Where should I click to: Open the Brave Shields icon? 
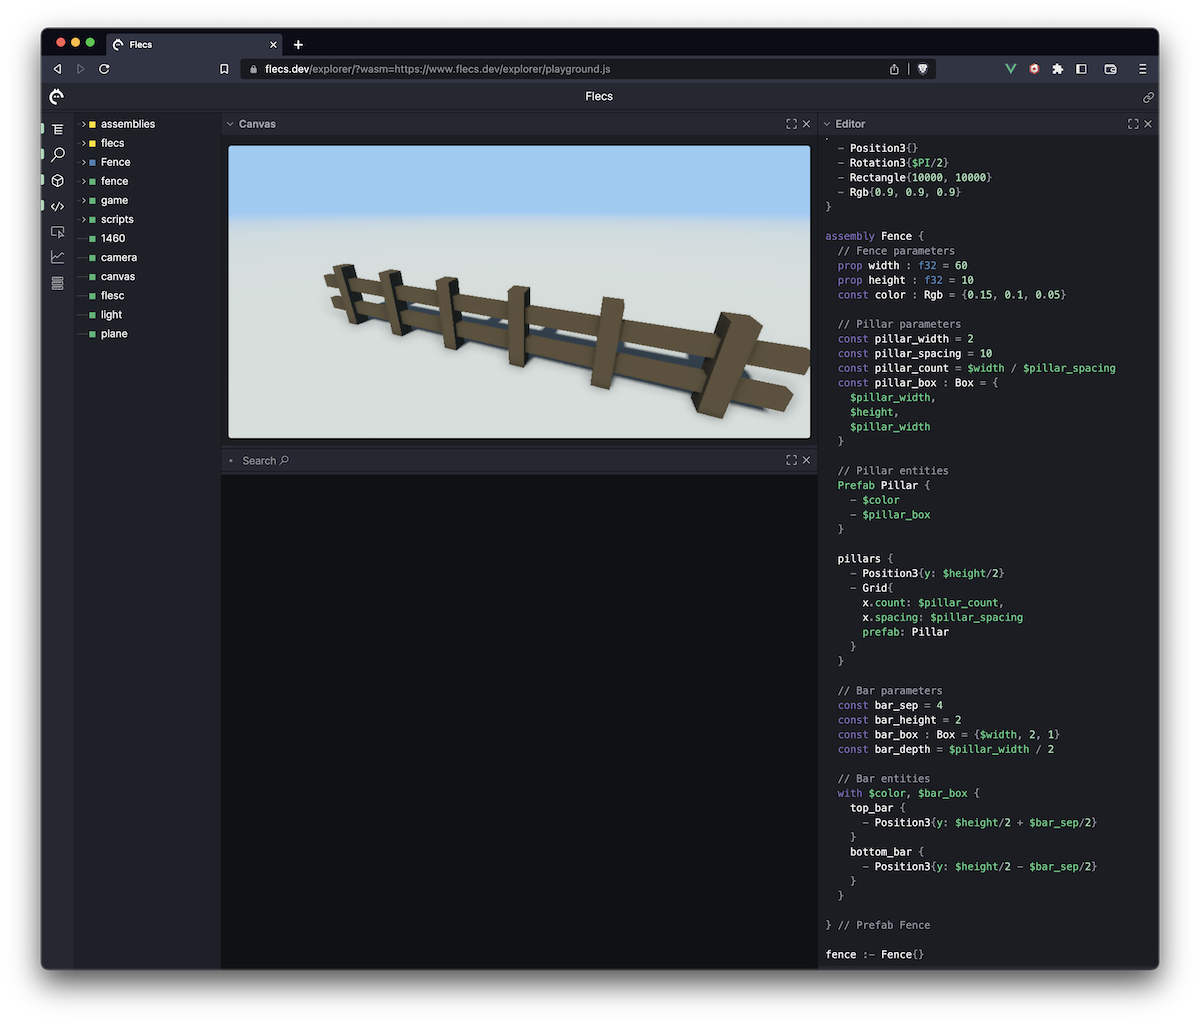(x=922, y=69)
